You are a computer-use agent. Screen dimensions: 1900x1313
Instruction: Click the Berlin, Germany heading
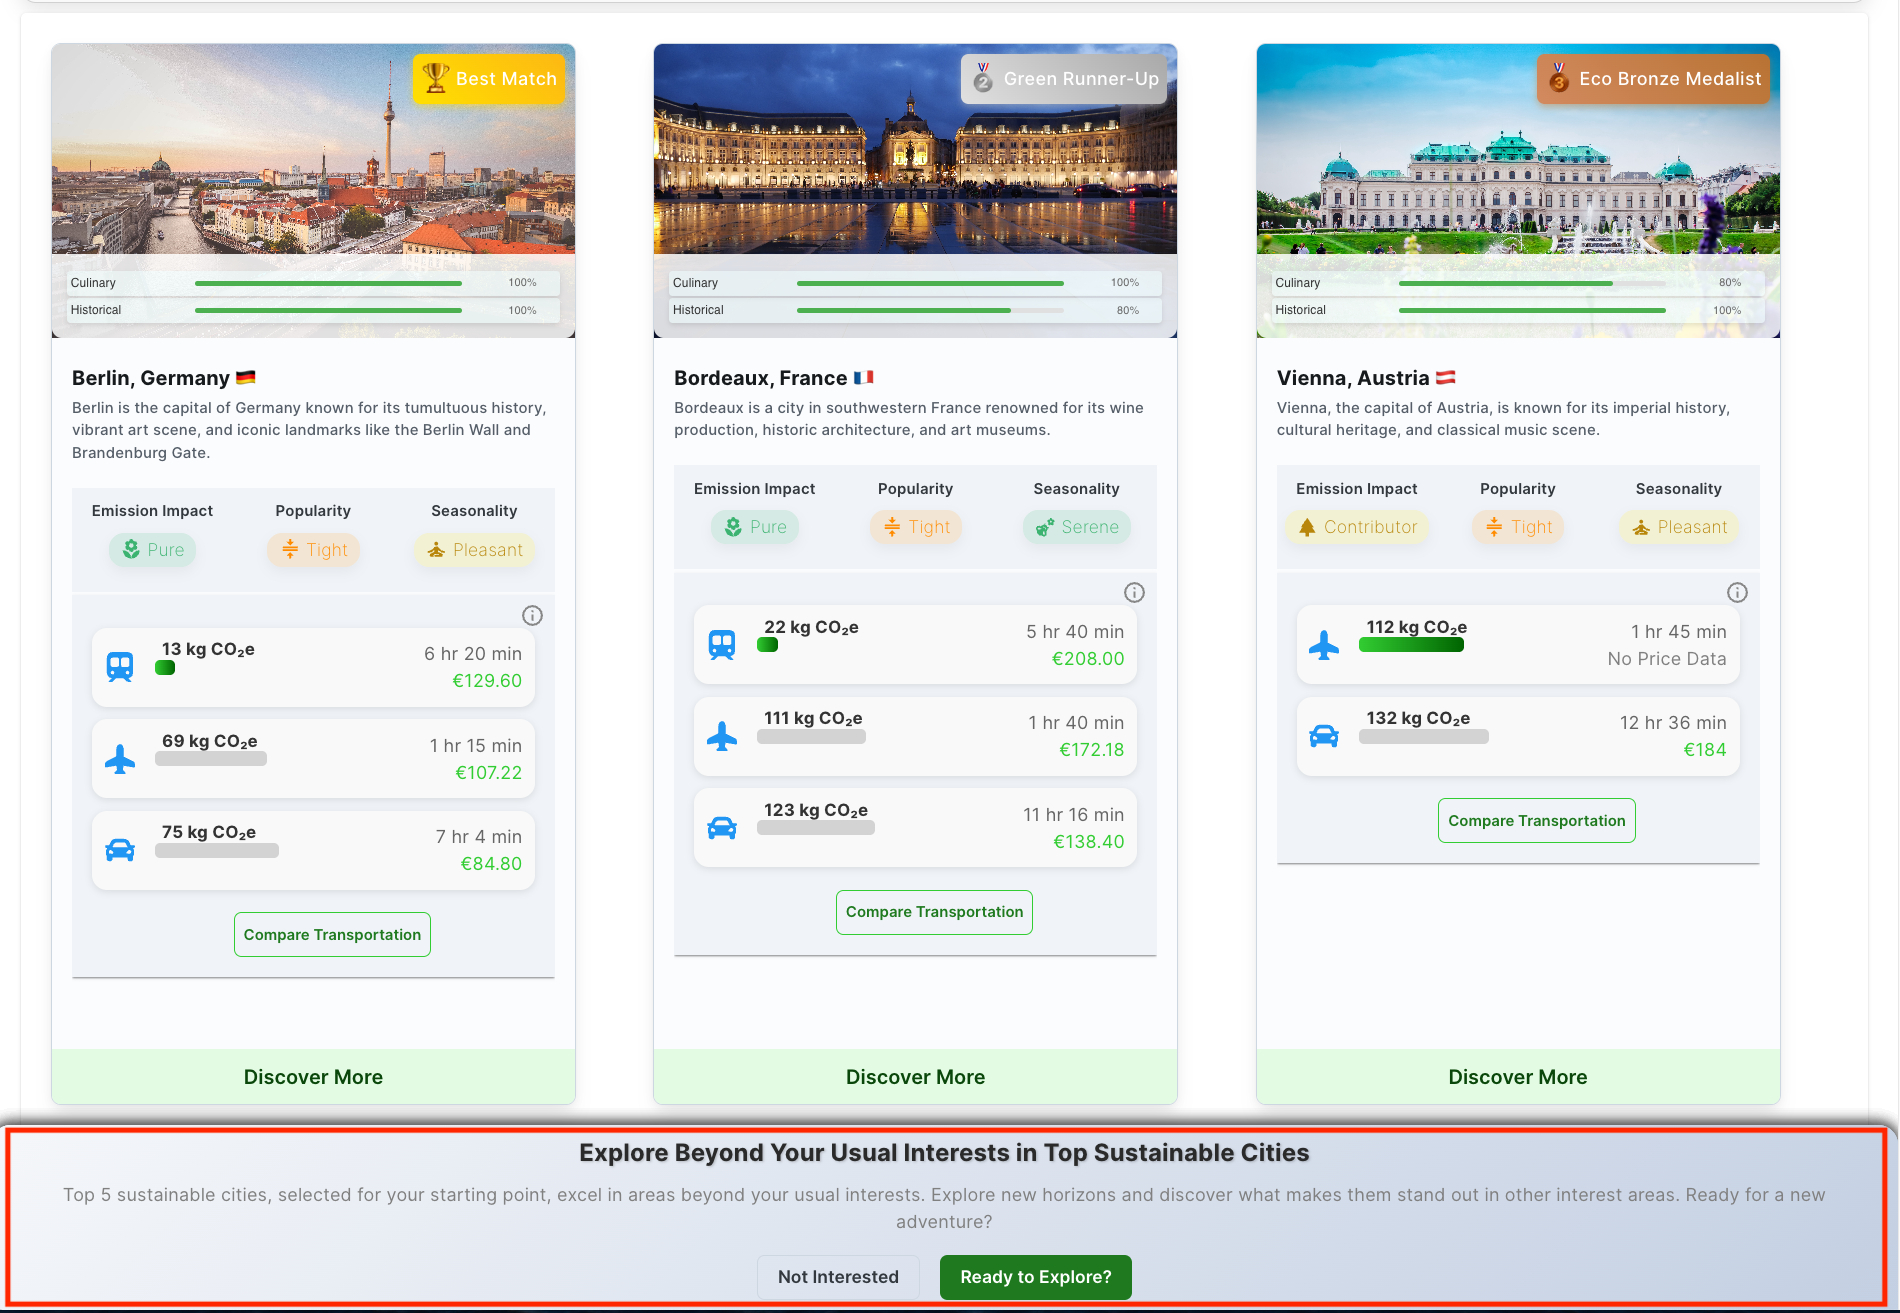tap(151, 378)
